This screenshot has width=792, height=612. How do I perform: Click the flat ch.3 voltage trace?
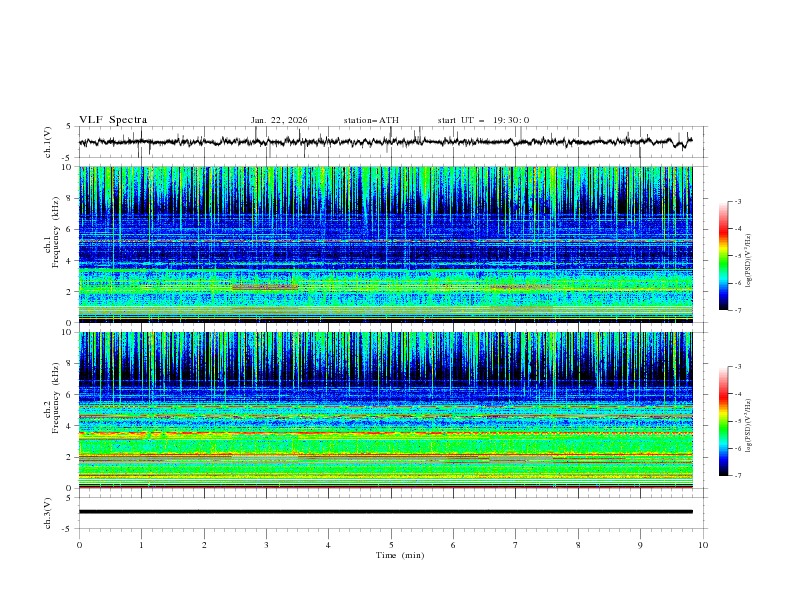[x=385, y=512]
